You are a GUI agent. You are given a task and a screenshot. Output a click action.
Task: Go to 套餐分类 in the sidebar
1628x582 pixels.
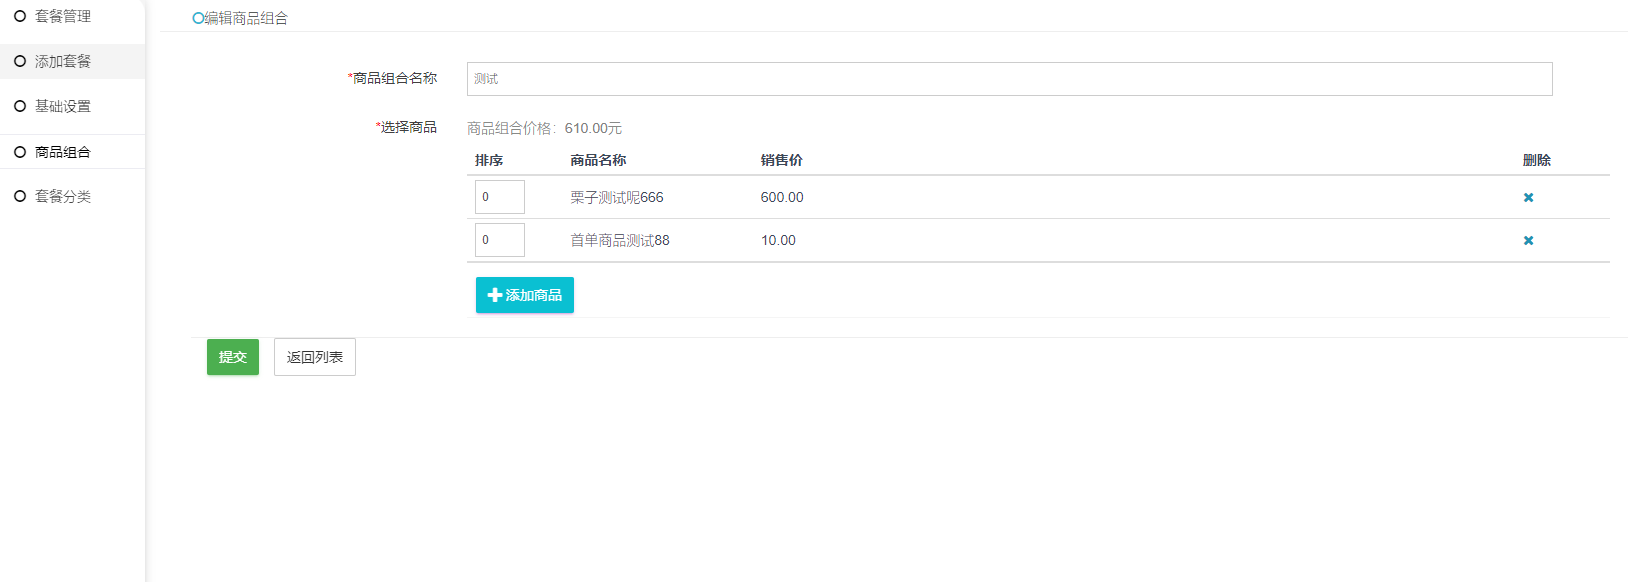click(x=62, y=197)
